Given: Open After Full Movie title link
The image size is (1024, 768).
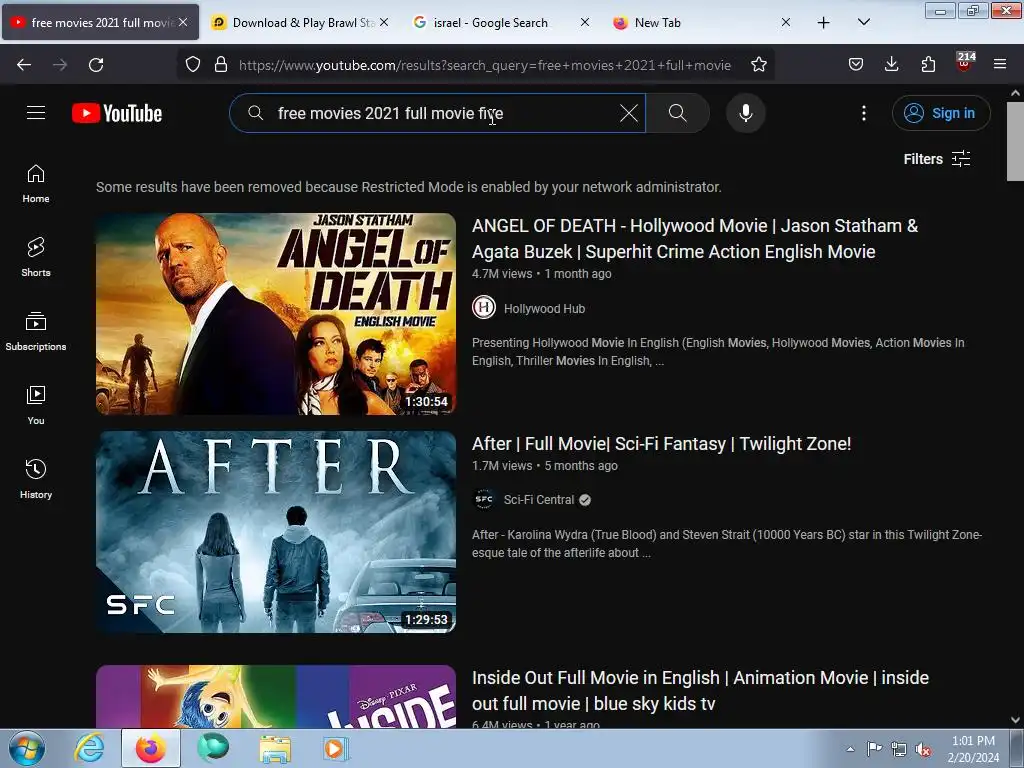Looking at the screenshot, I should [661, 444].
